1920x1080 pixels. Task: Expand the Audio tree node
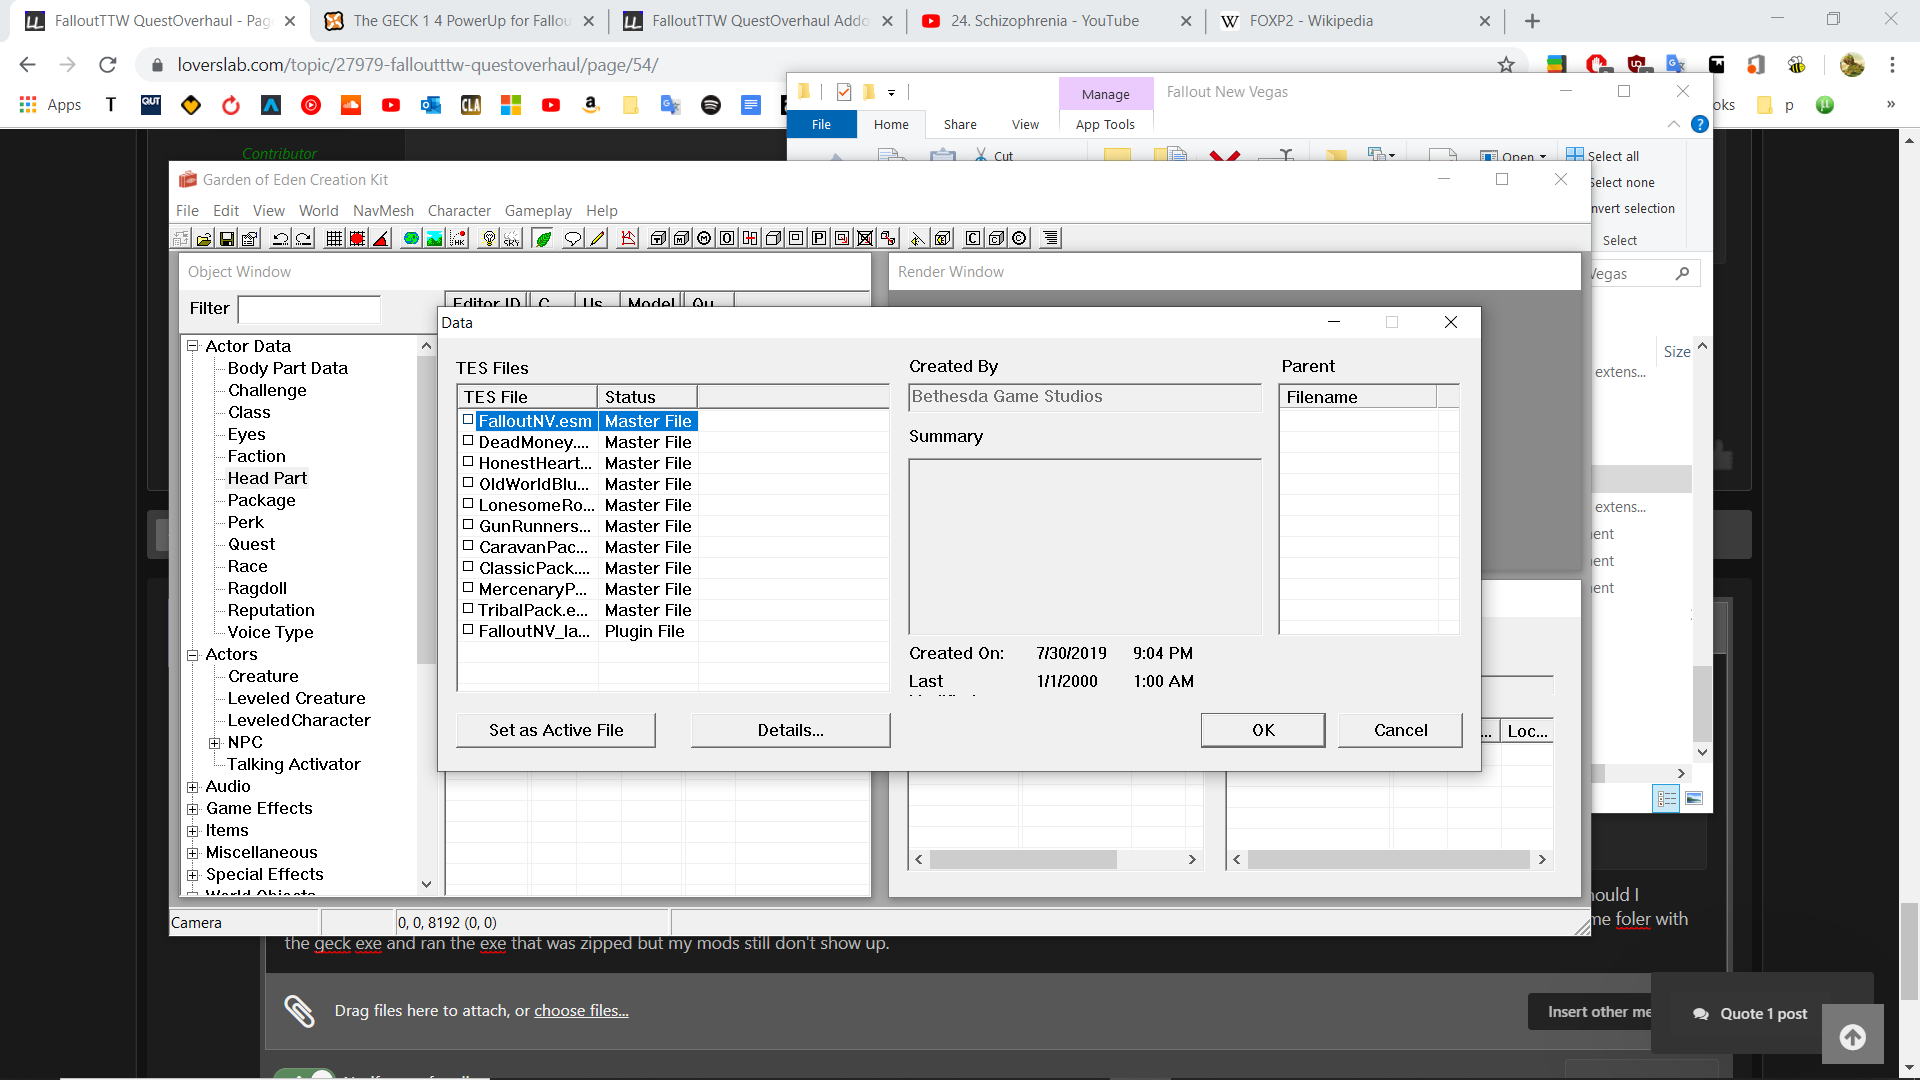(193, 787)
